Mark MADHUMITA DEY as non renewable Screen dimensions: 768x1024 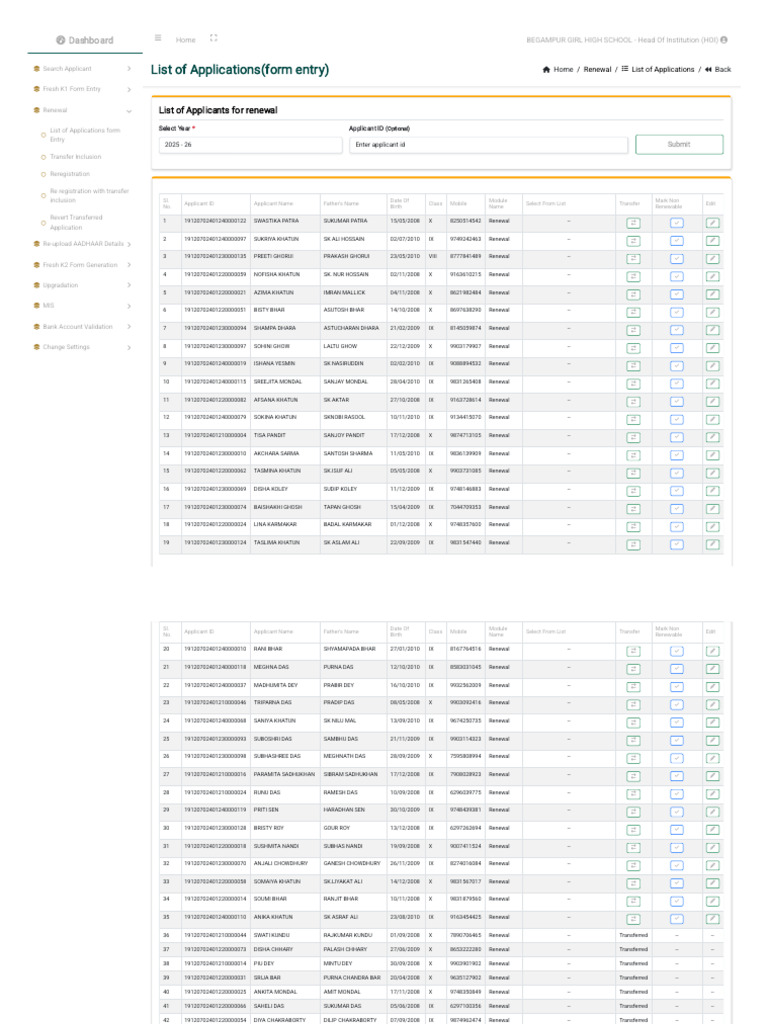[677, 686]
